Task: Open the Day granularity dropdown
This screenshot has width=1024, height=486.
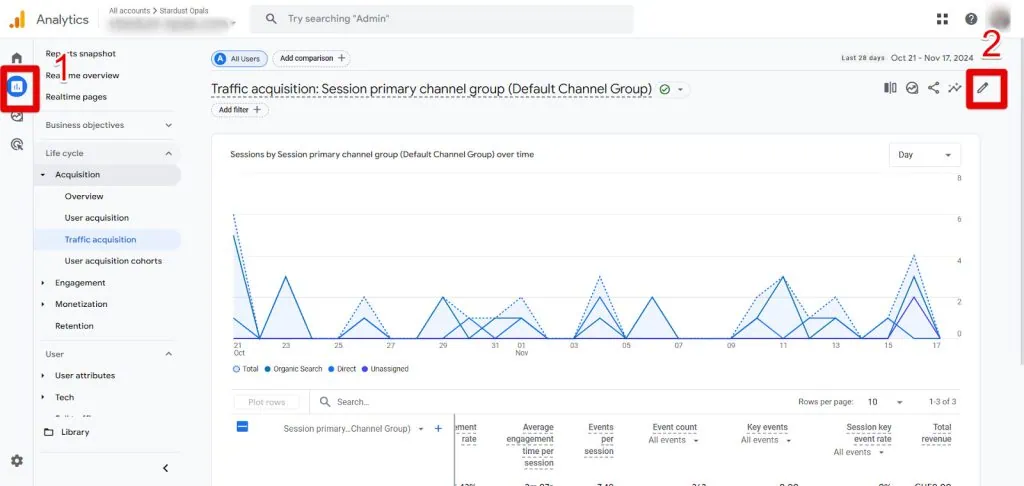Action: click(924, 155)
